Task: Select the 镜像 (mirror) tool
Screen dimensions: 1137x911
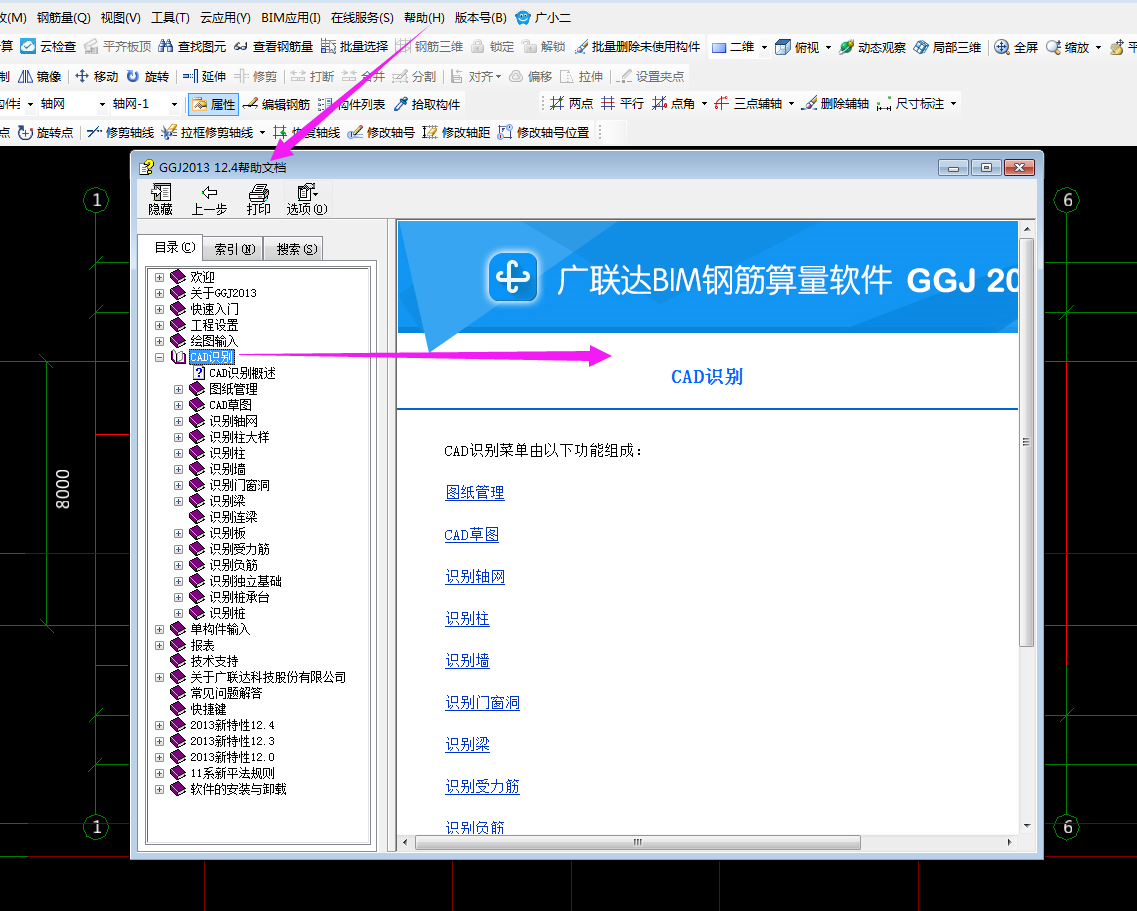Action: click(40, 76)
